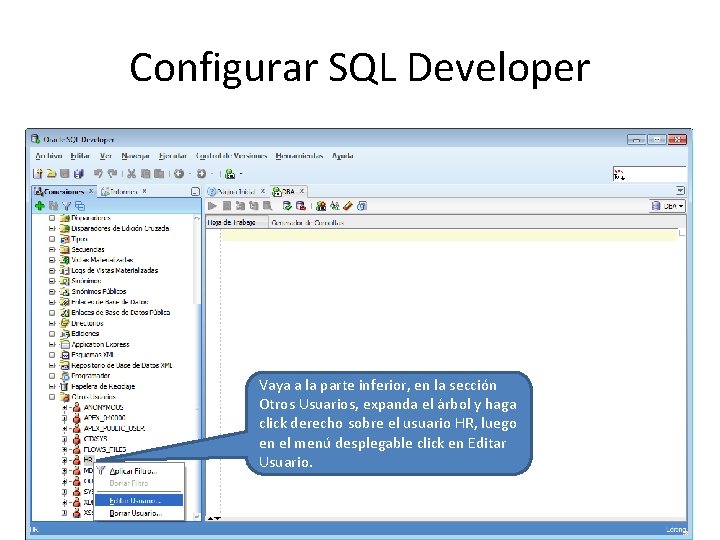
Task: Choose Editar Usuario in the context menu
Action: tap(139, 501)
